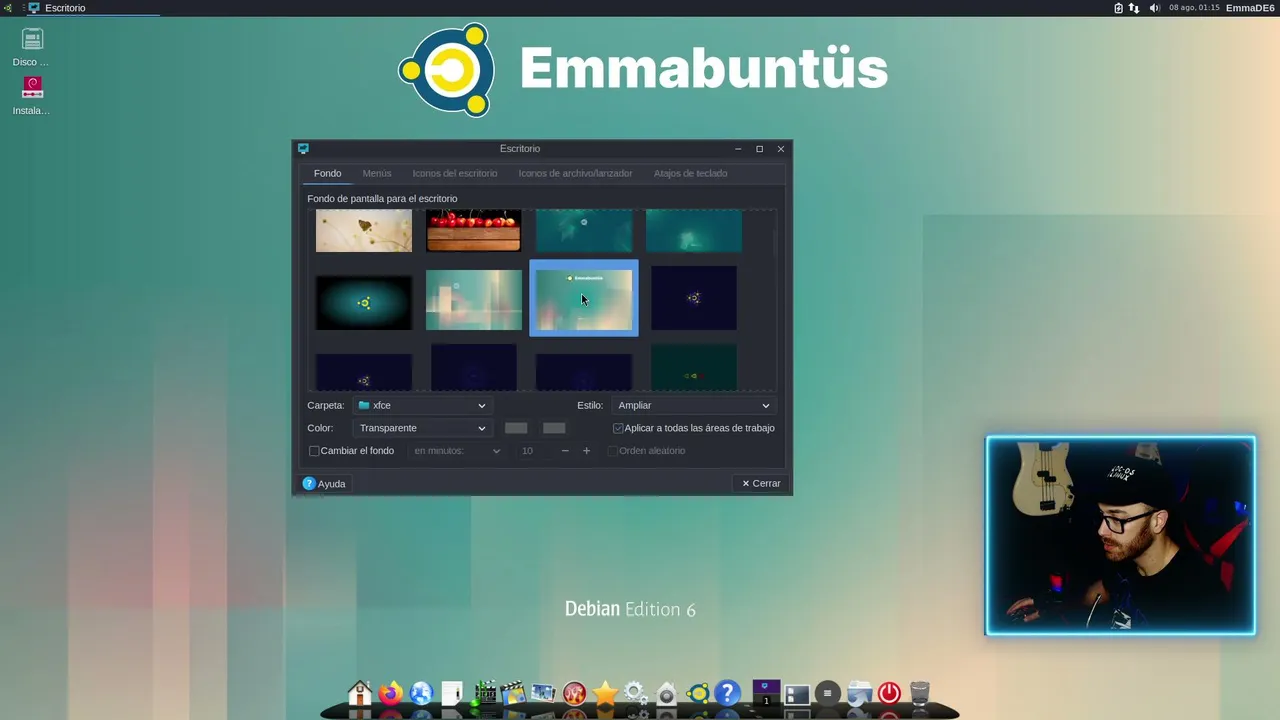Open the en minutos interval dropdown

(456, 451)
